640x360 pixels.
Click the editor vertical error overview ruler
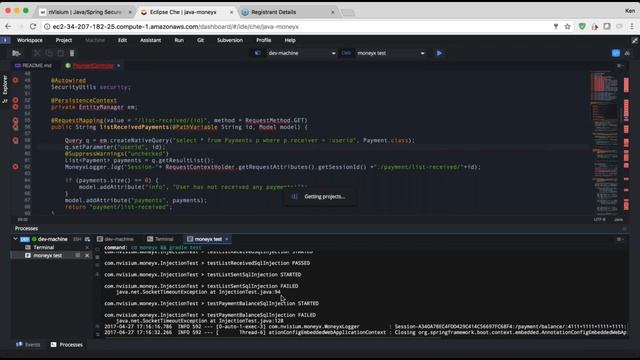click(626, 143)
